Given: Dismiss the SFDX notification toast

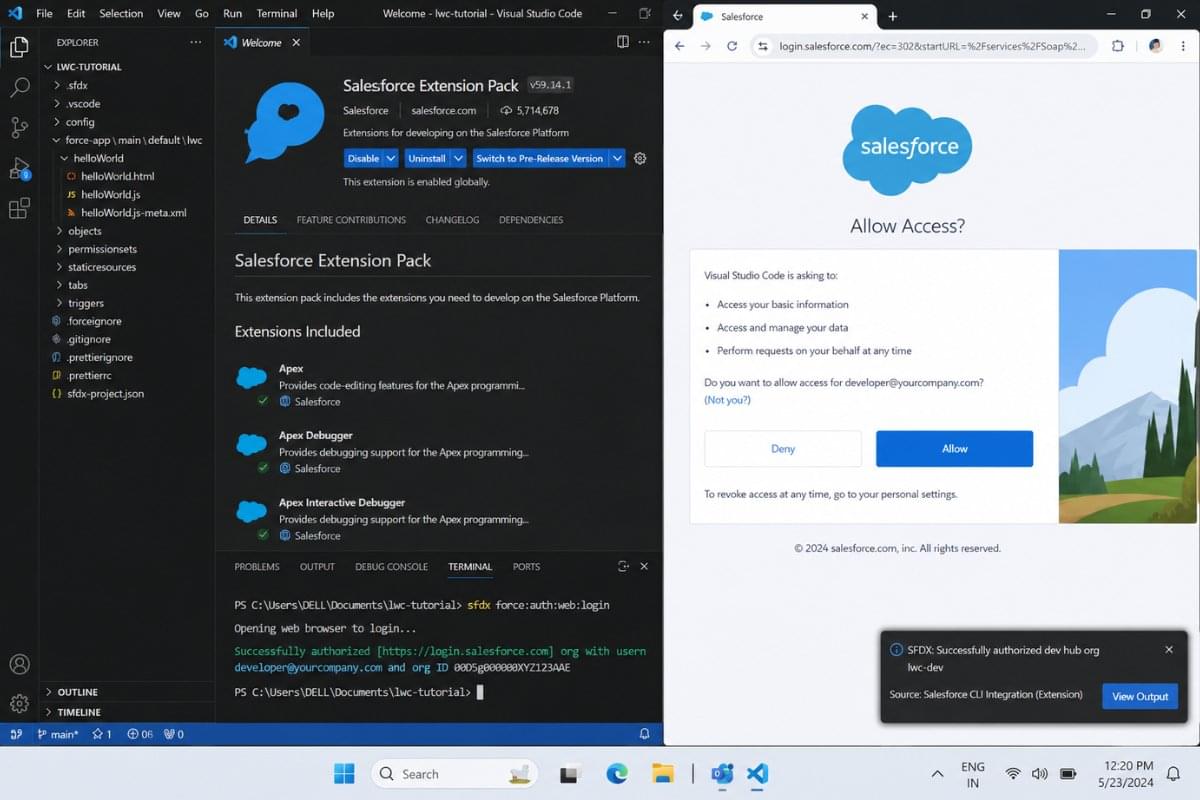Looking at the screenshot, I should coord(1169,649).
